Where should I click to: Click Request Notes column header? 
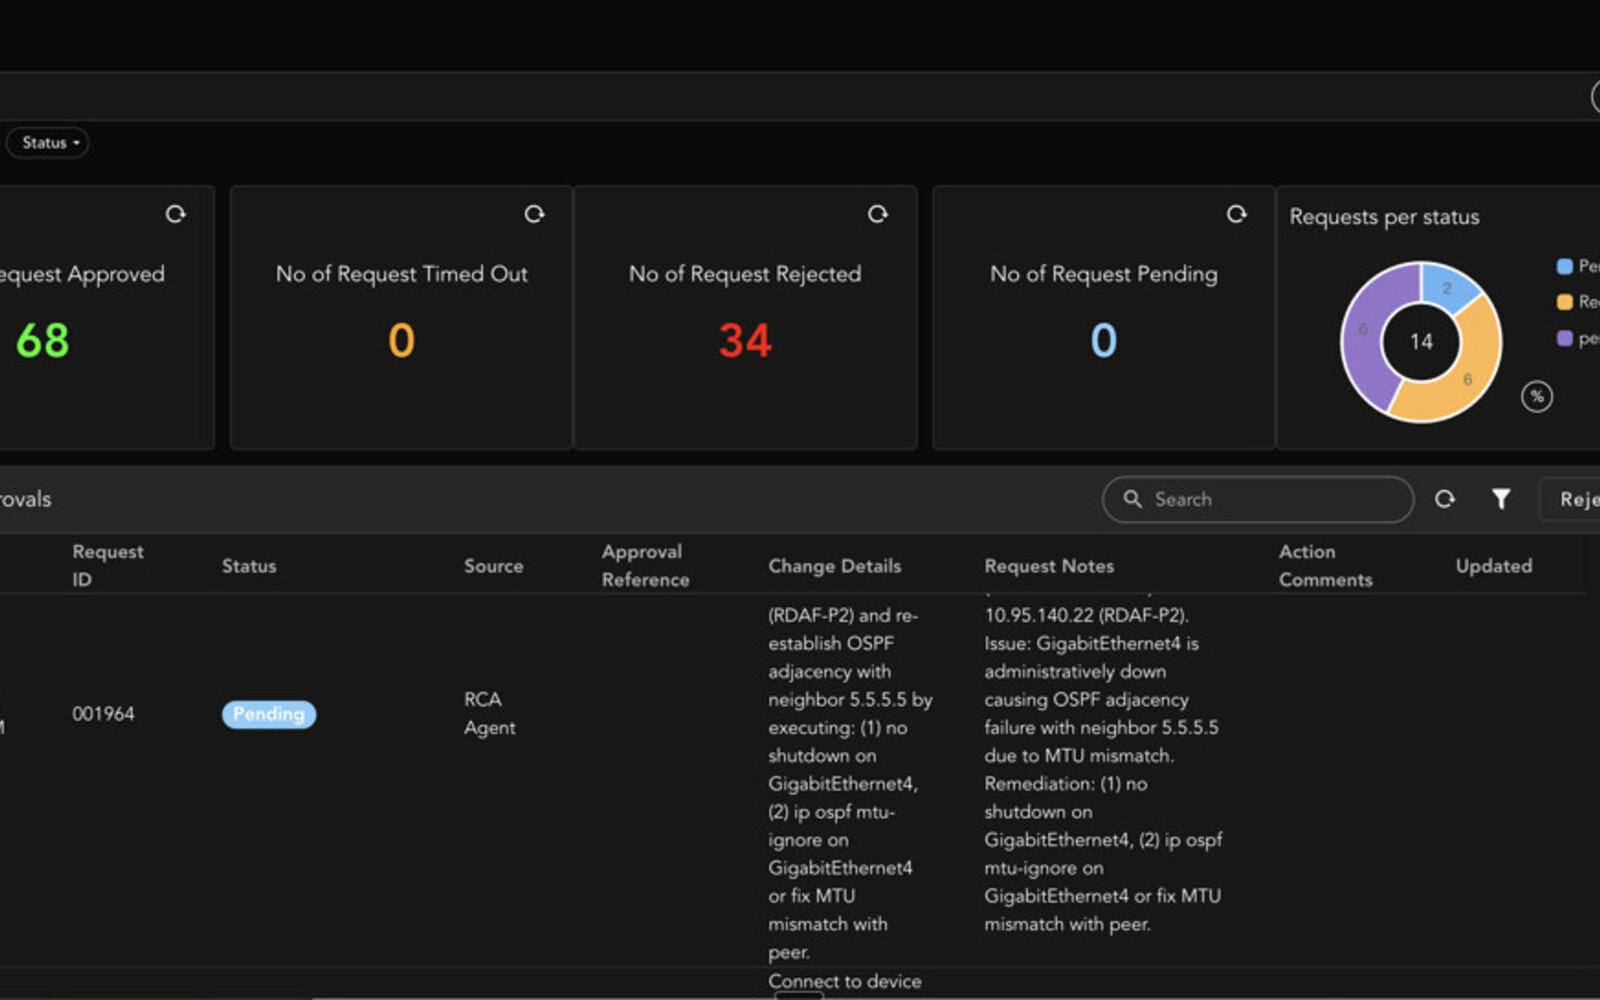pyautogui.click(x=1049, y=566)
